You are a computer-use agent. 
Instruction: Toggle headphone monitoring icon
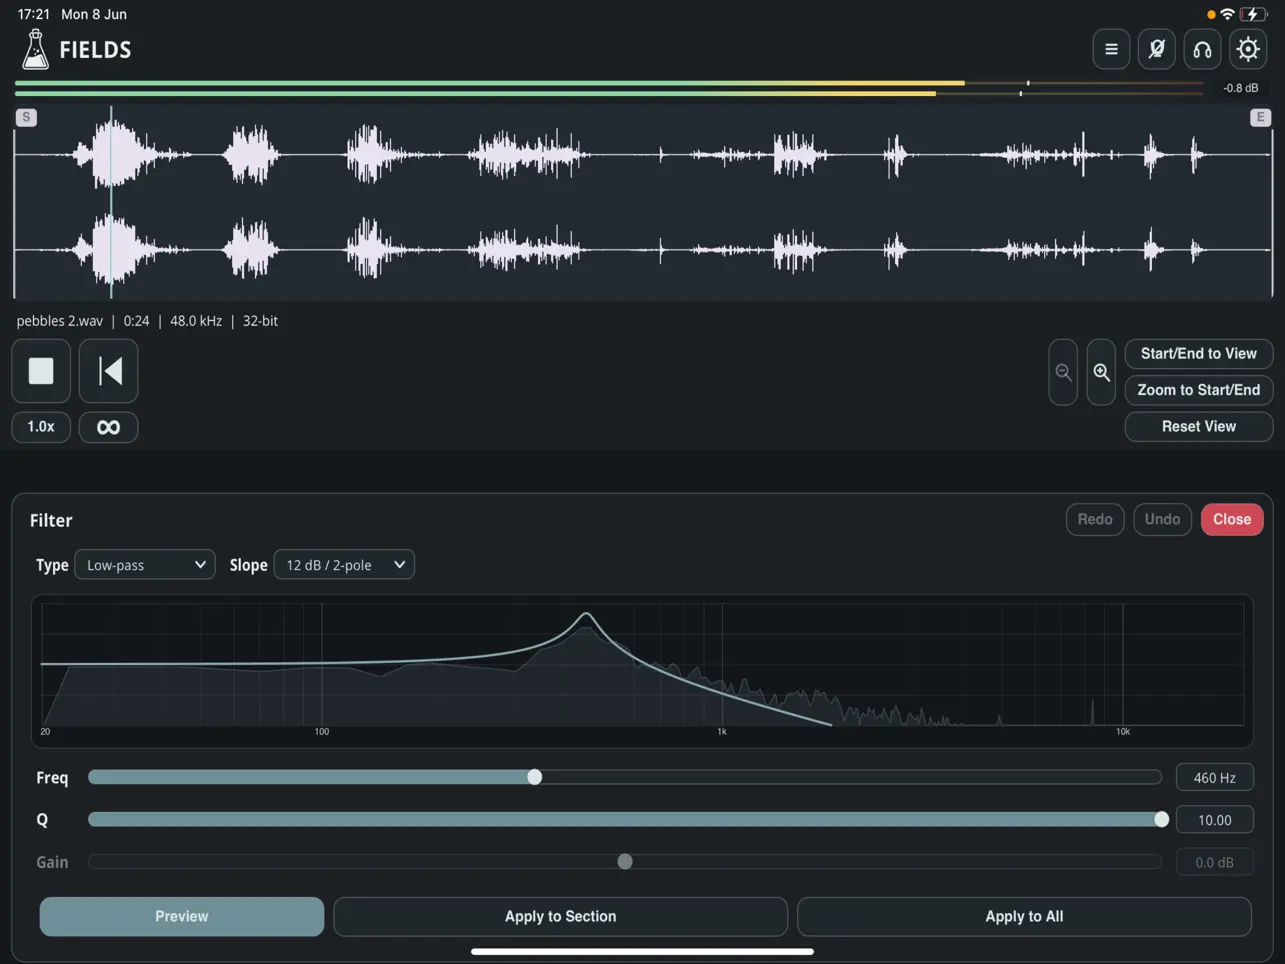point(1202,49)
